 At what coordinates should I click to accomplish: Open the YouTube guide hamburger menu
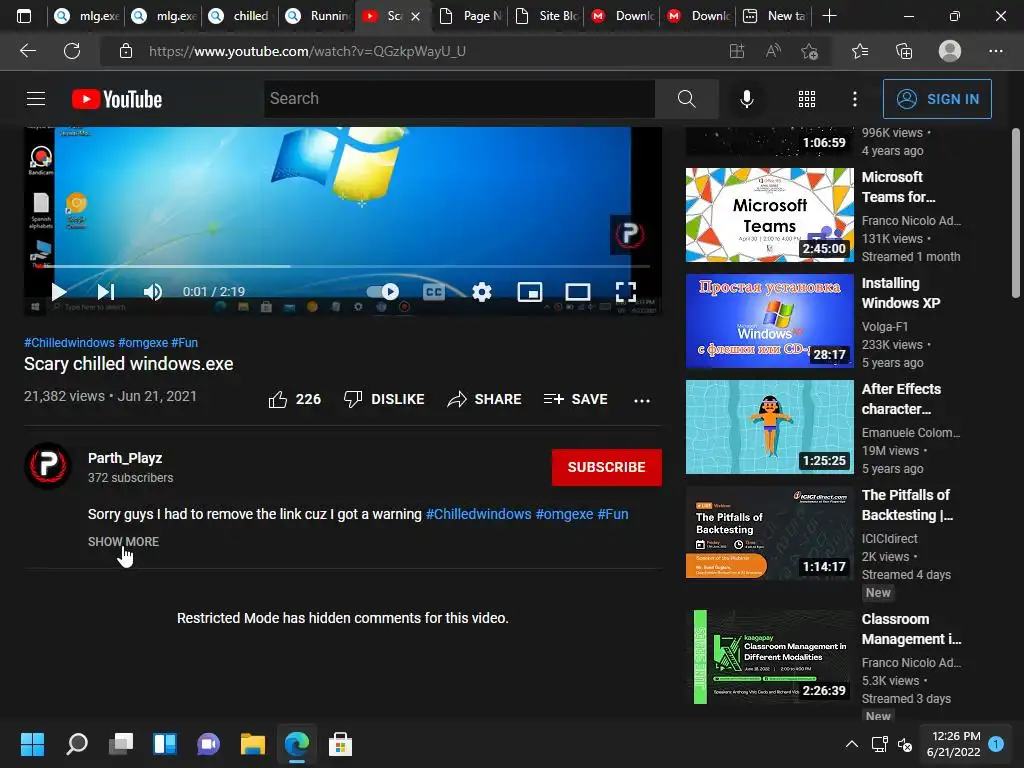(x=36, y=99)
